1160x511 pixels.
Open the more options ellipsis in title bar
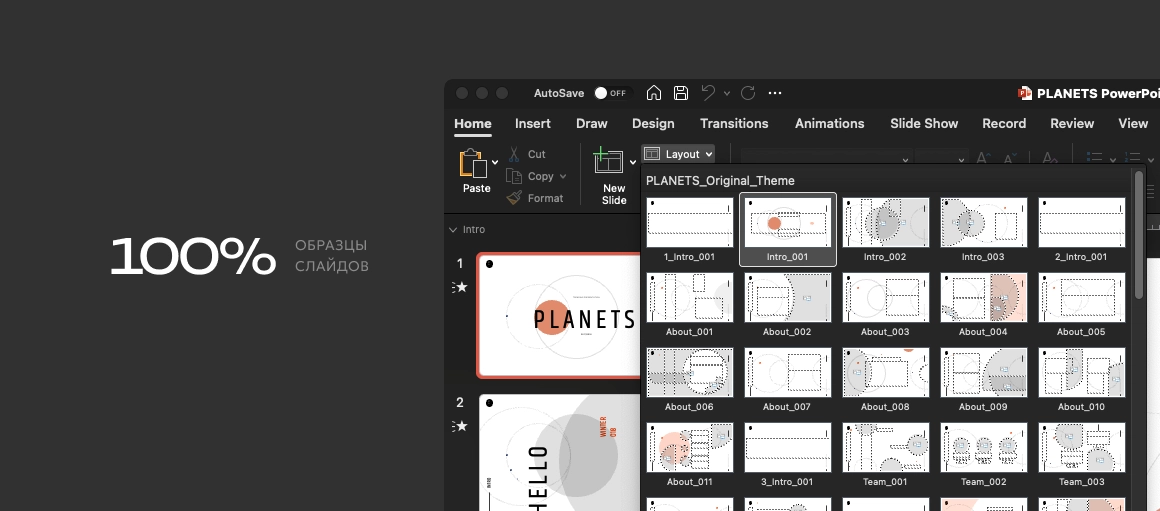775,93
